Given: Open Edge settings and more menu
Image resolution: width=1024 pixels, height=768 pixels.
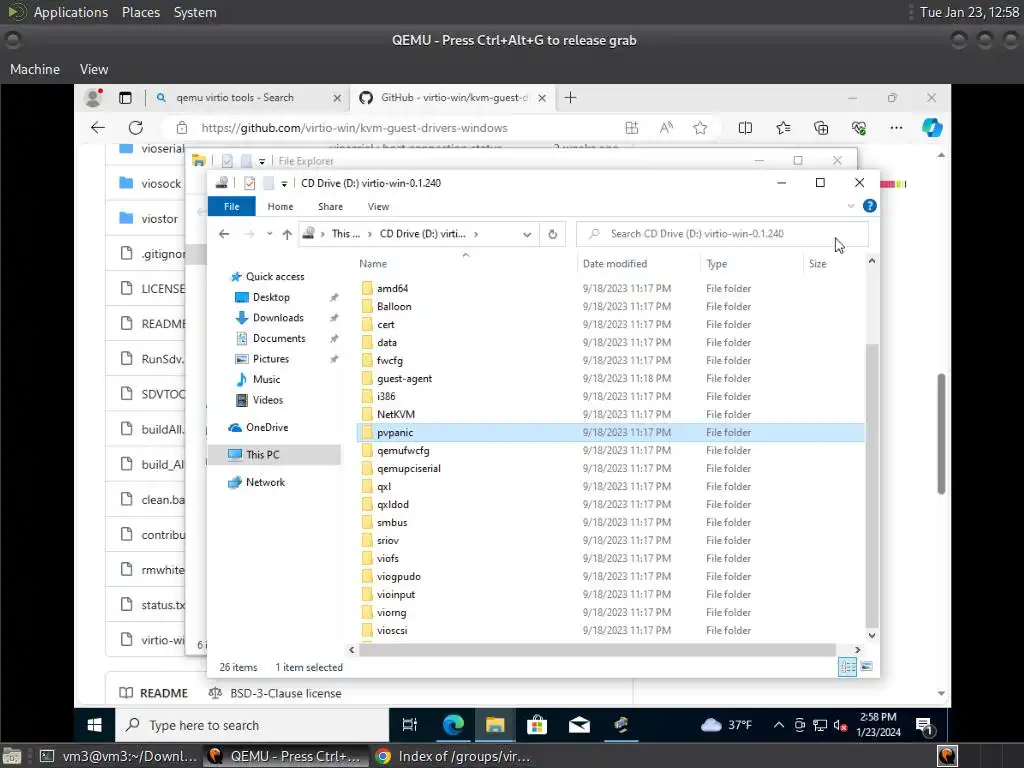Looking at the screenshot, I should point(896,128).
